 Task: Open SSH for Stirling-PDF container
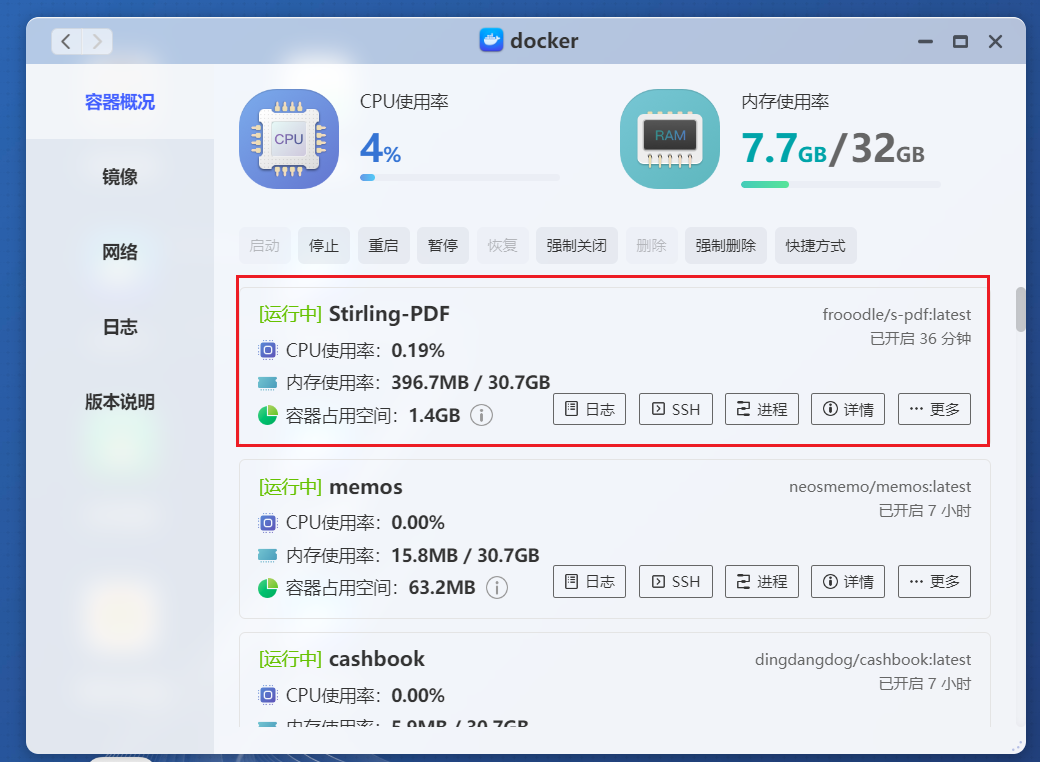676,409
